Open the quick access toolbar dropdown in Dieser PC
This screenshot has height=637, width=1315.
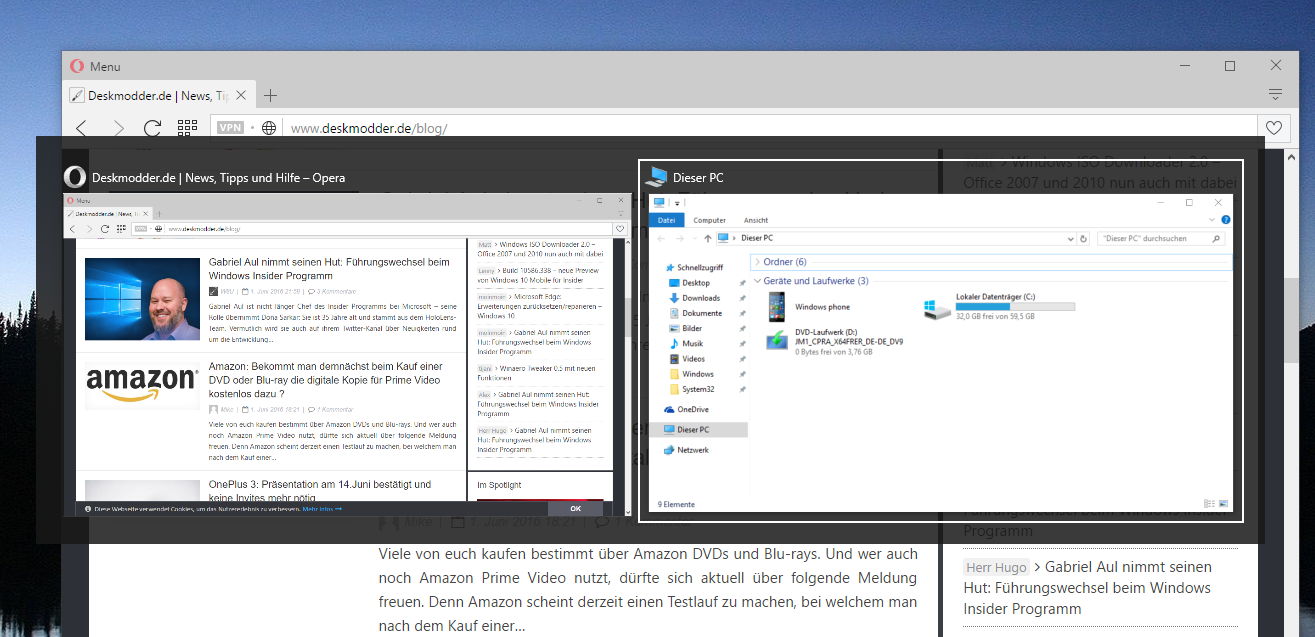pyautogui.click(x=678, y=203)
